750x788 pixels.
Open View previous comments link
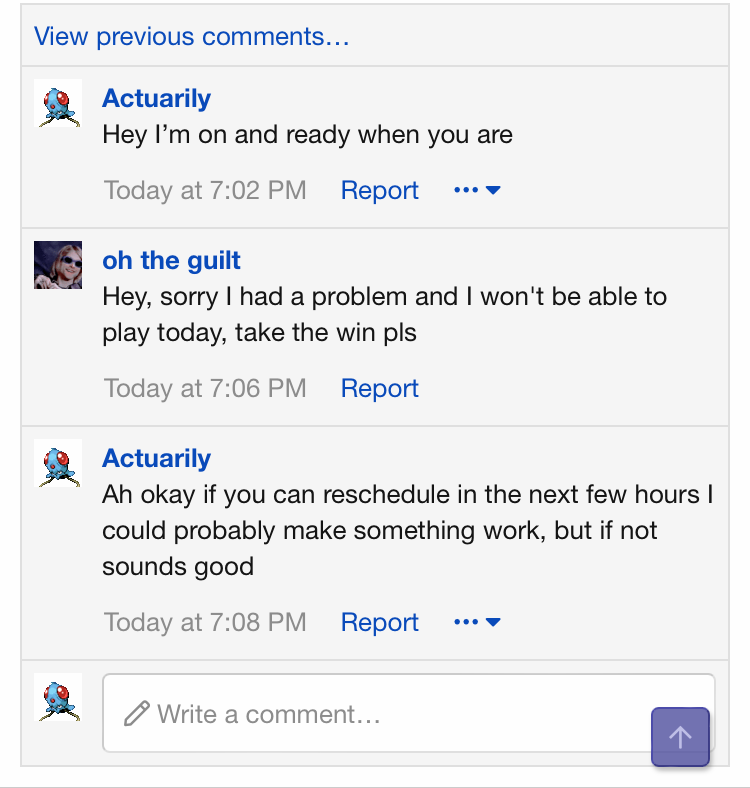coord(192,37)
